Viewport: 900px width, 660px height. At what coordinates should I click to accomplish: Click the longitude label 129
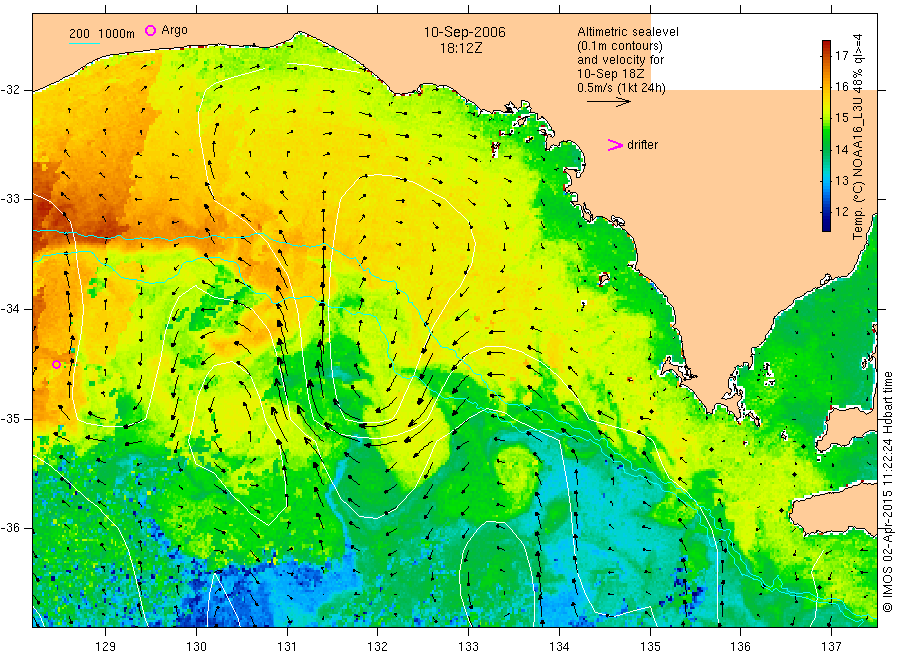click(106, 646)
